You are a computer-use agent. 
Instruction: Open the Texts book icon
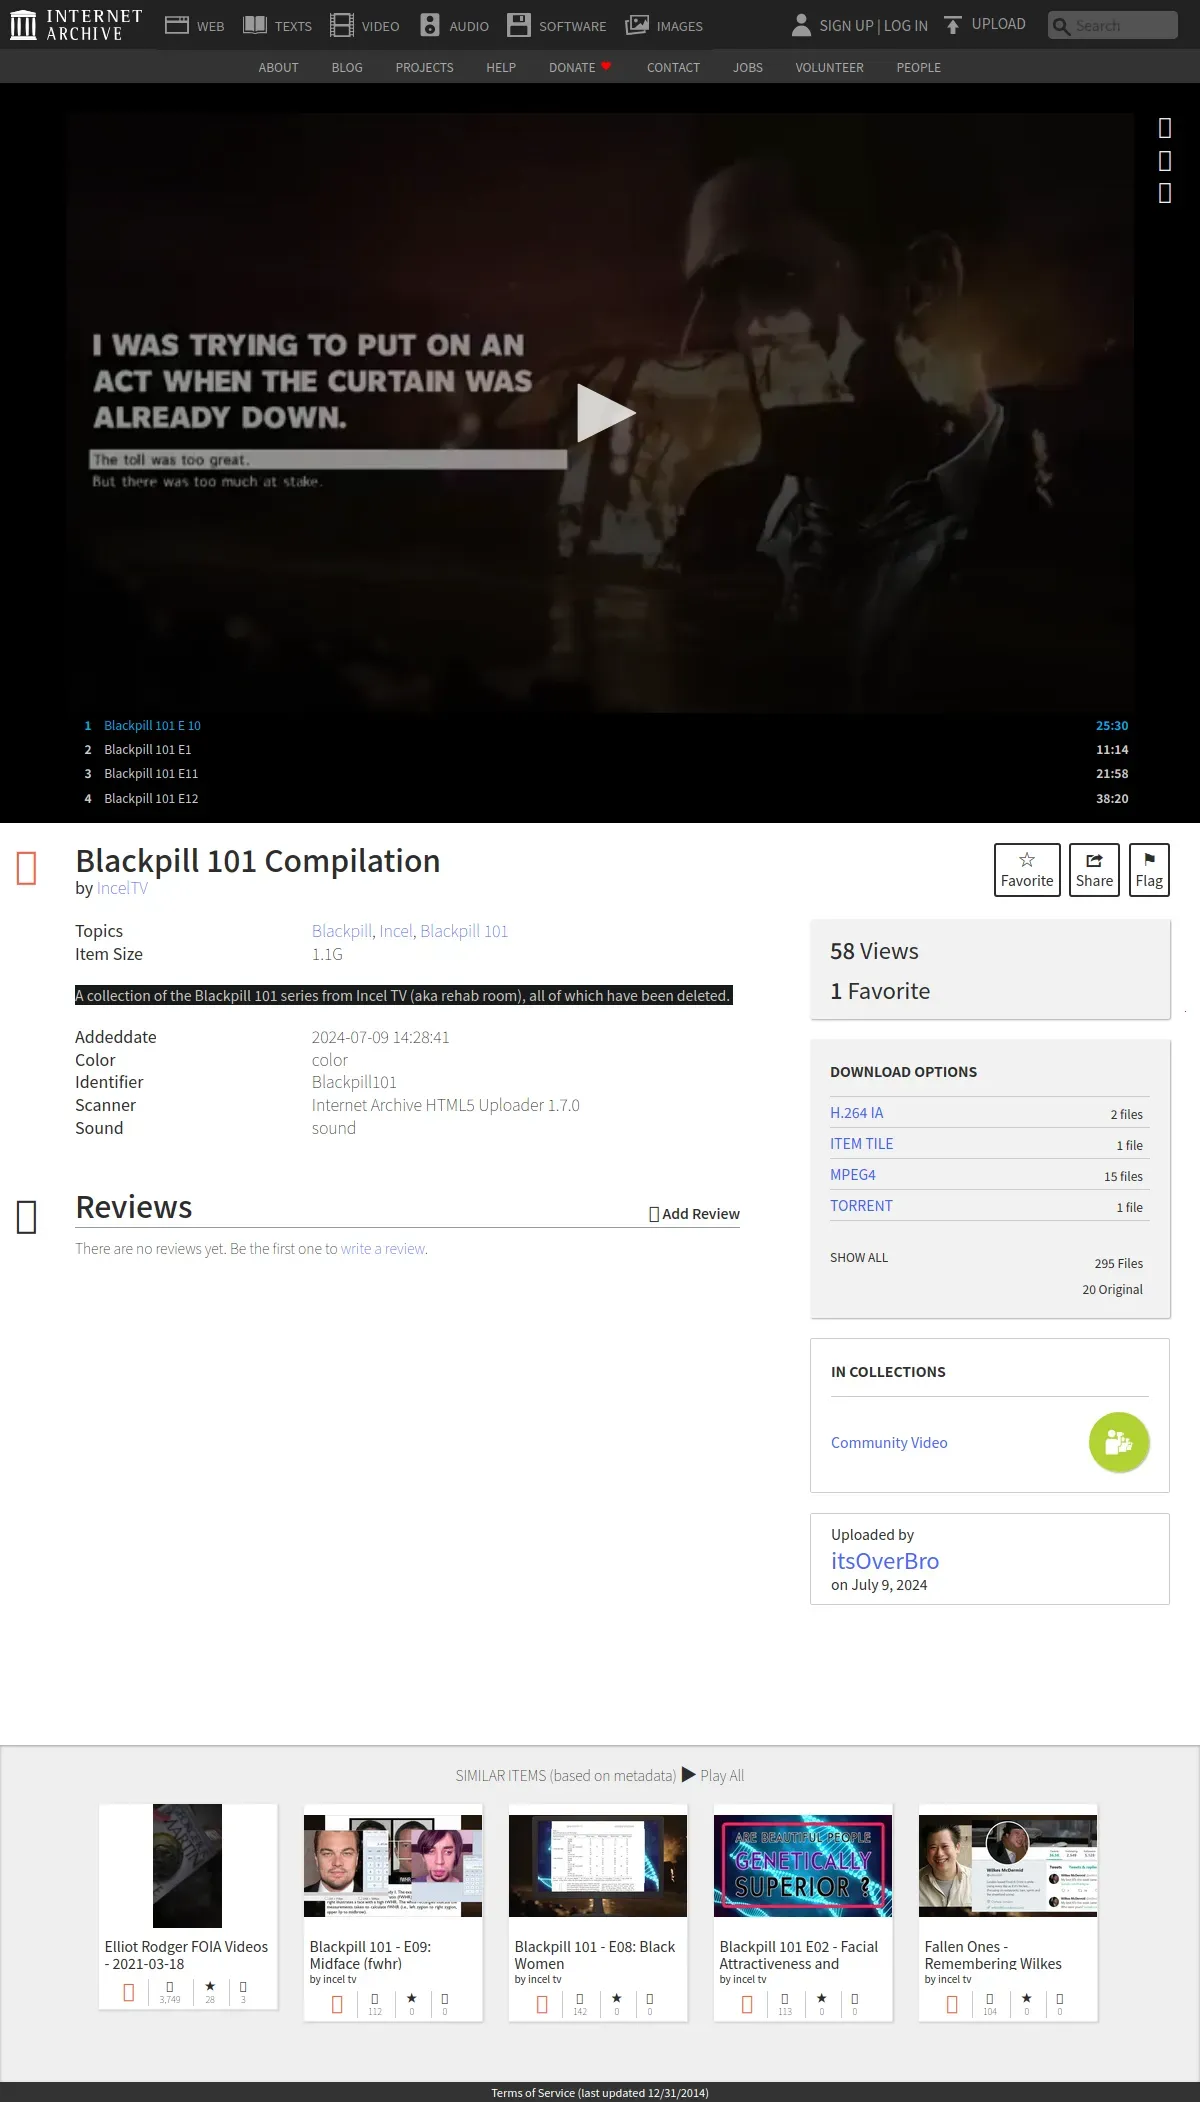coord(255,25)
